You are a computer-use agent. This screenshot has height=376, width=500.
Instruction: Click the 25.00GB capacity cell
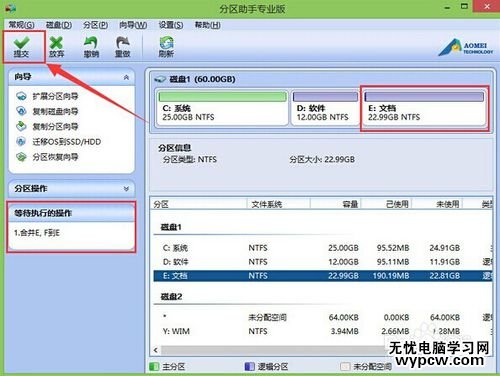(343, 248)
